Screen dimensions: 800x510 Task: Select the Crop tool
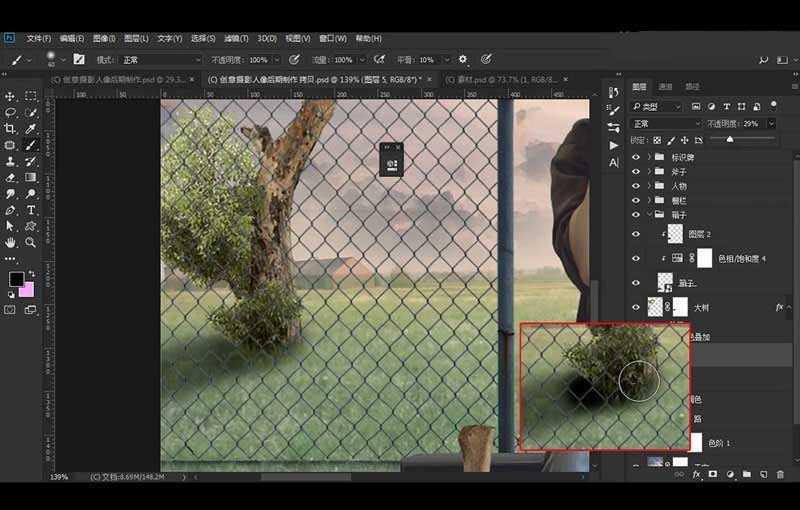(x=11, y=129)
